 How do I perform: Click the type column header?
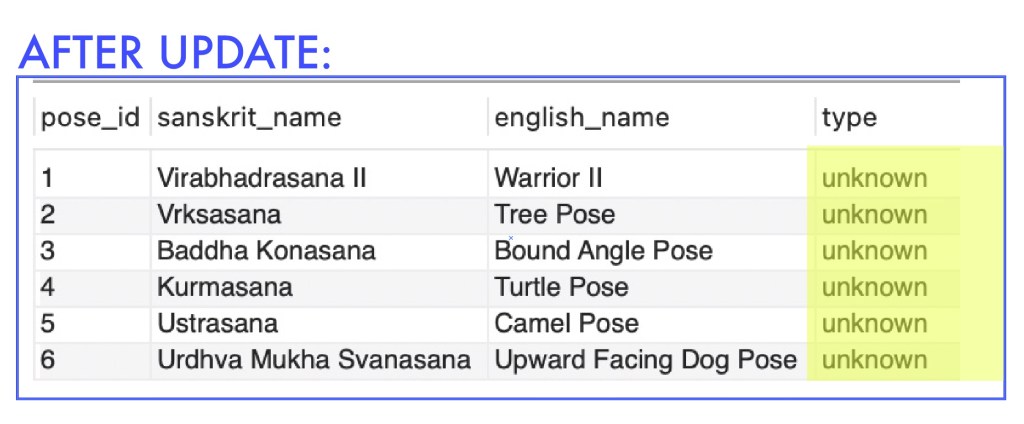tap(849, 118)
